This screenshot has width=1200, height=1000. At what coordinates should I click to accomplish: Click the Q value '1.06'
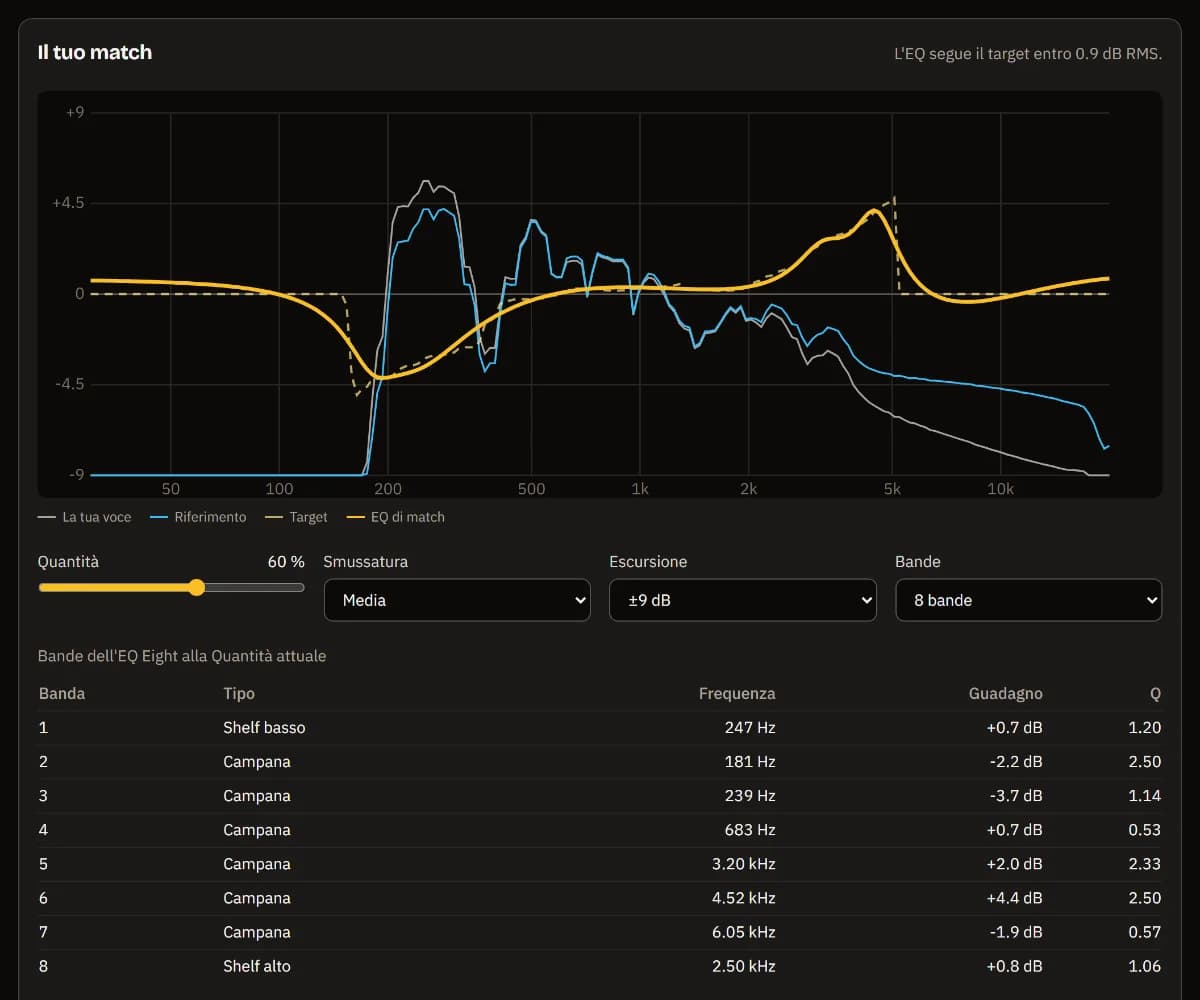click(1145, 966)
